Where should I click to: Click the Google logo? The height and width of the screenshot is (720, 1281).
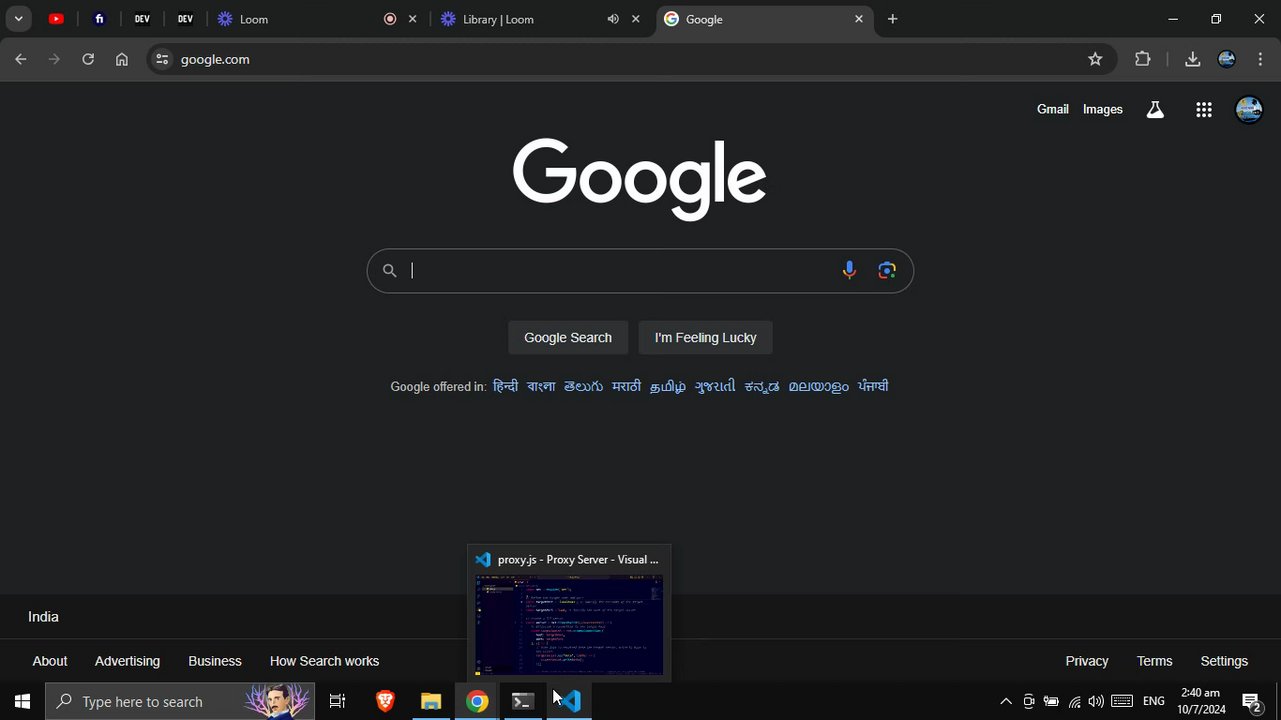(640, 179)
